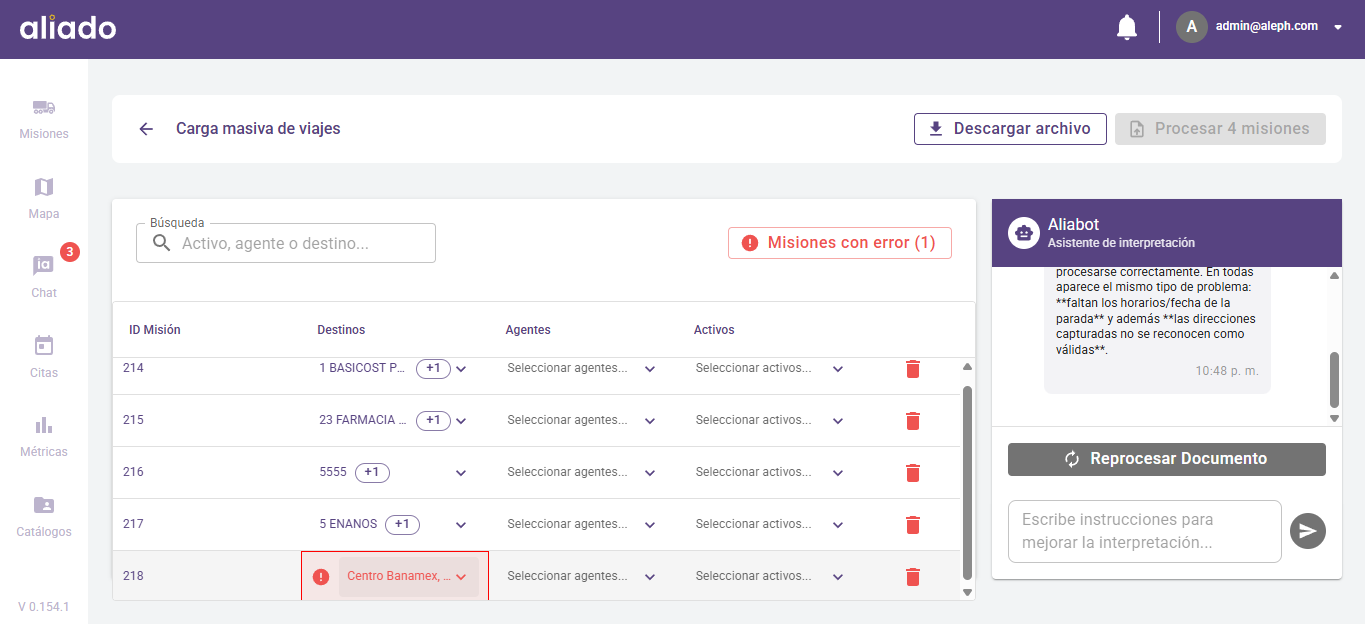
Task: Delete mission 214 with trash icon
Action: click(x=912, y=369)
